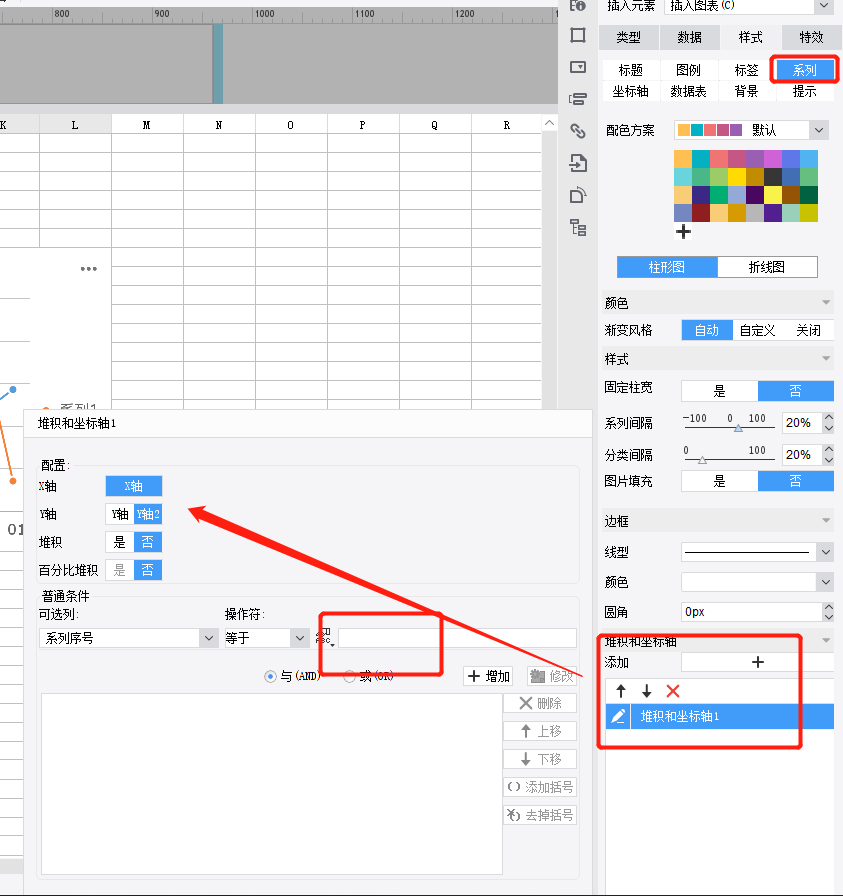Click the hyperlink chain icon in sidebar
The image size is (843, 896).
[x=578, y=131]
